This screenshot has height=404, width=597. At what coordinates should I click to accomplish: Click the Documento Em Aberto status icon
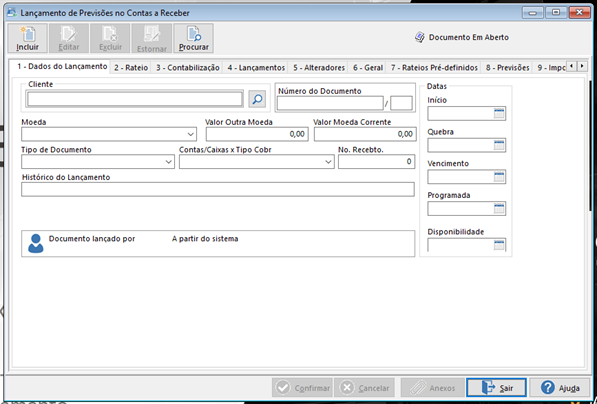(x=420, y=37)
